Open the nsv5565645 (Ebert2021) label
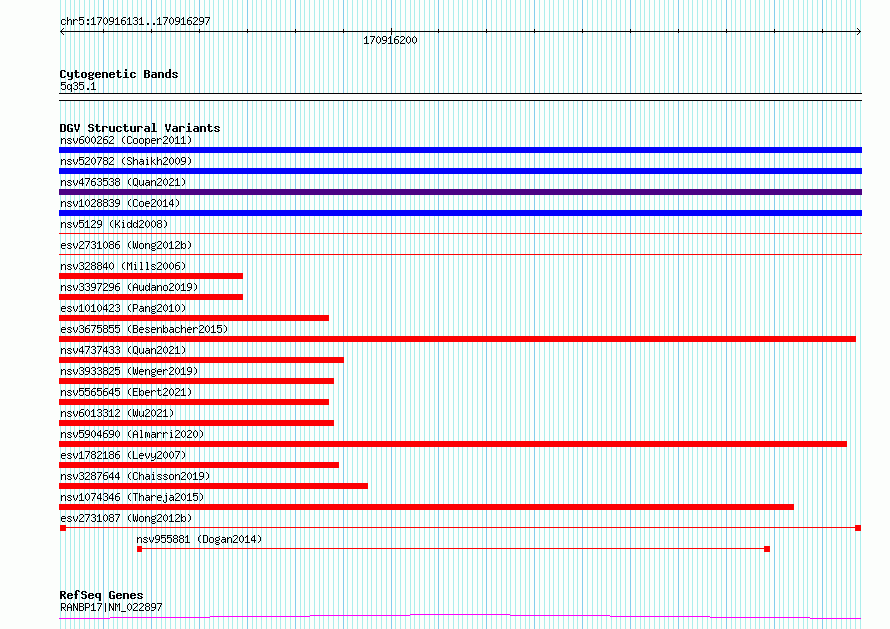 (126, 392)
